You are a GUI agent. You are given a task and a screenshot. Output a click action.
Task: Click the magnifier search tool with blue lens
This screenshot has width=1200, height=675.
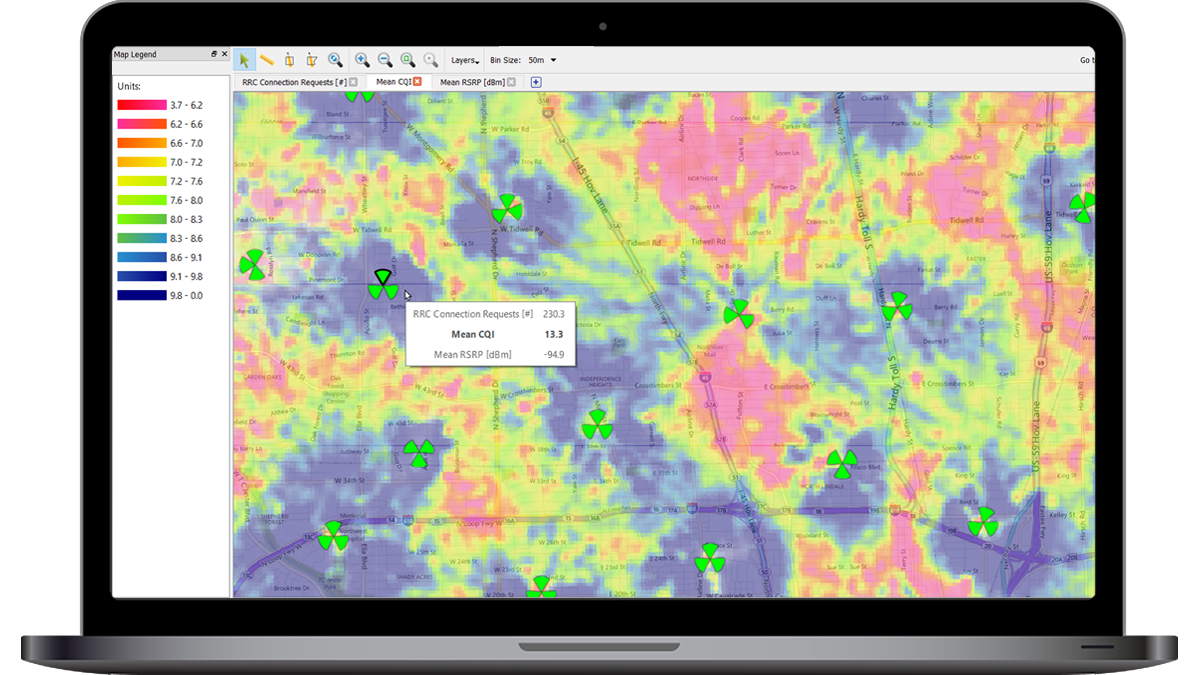[x=335, y=60]
